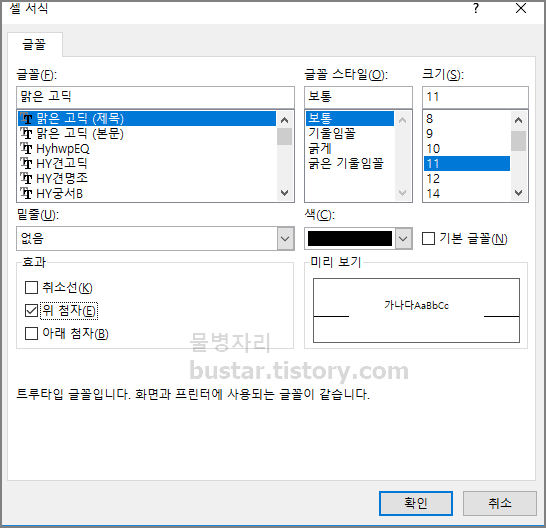Click font style list scroll down arrow

coord(403,193)
